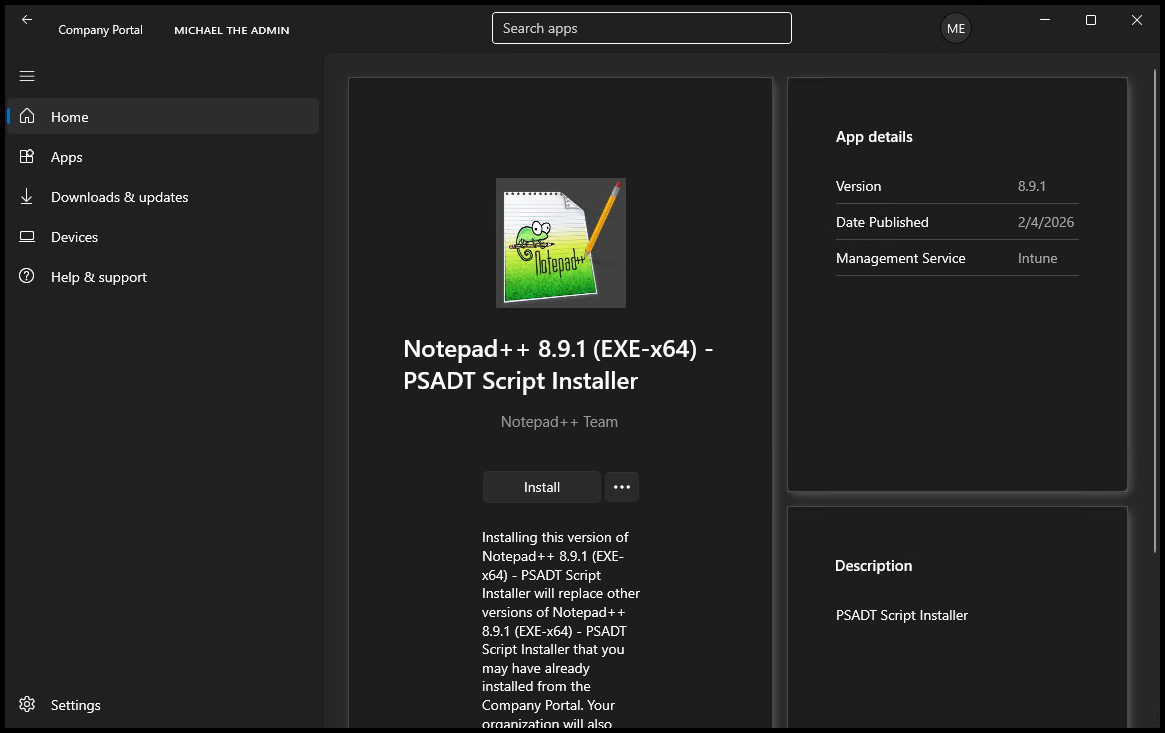Image resolution: width=1165 pixels, height=733 pixels.
Task: Open the ellipsis more-options menu beside Install
Action: (622, 487)
